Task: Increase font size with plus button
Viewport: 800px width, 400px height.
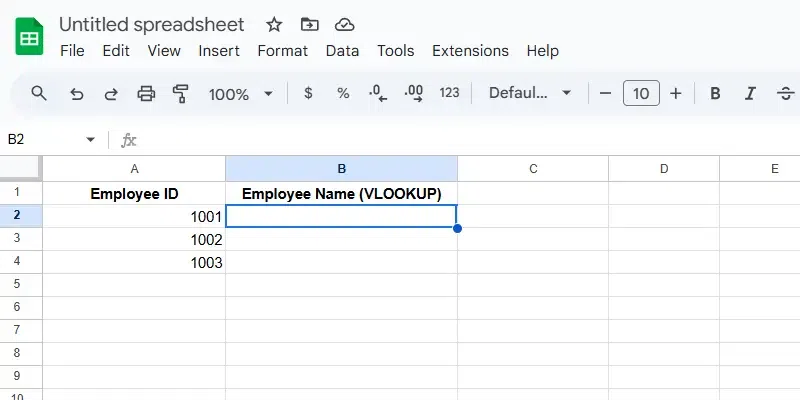Action: (x=676, y=93)
